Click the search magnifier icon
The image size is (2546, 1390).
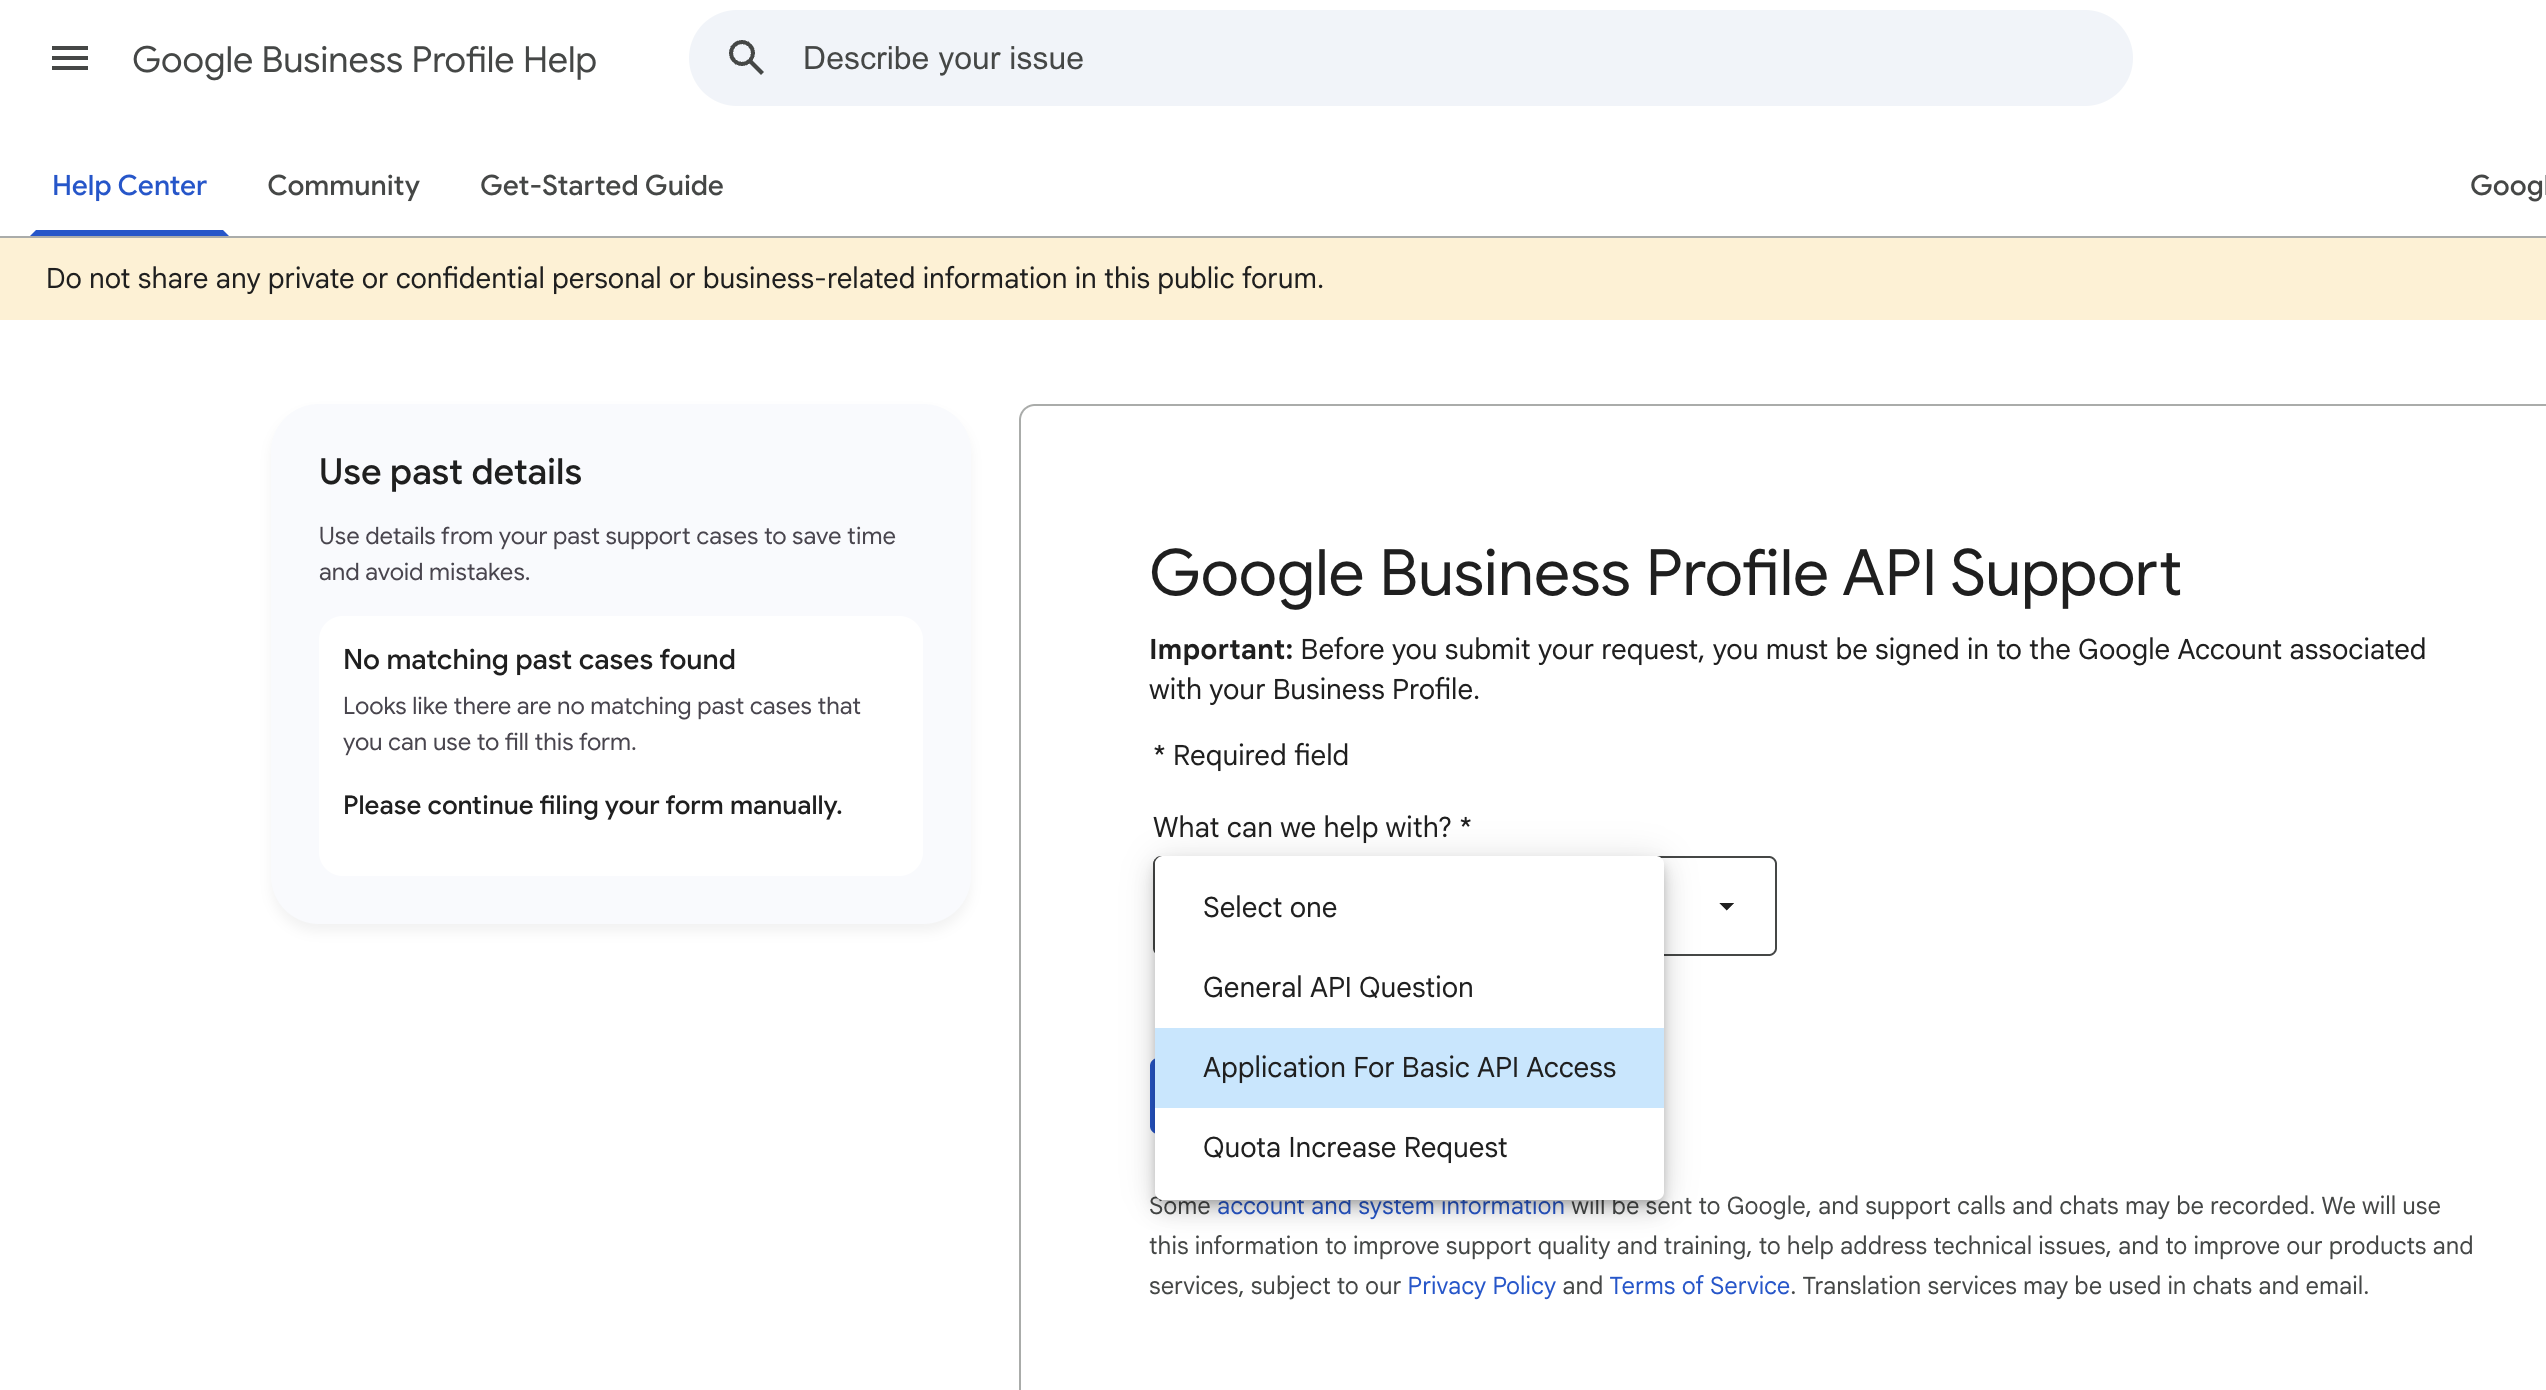point(746,57)
